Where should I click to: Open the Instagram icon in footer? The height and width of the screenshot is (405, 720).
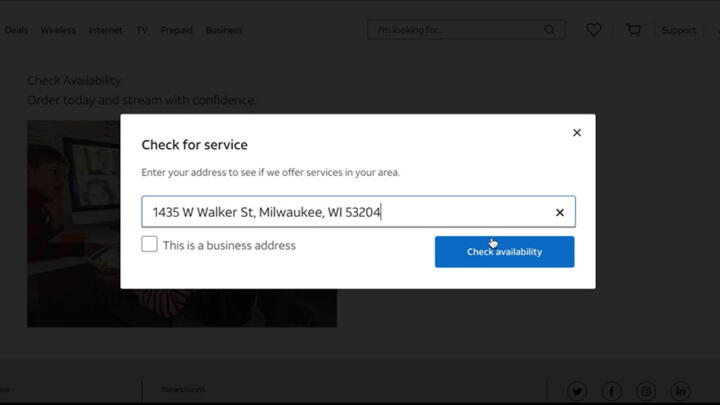pyautogui.click(x=646, y=391)
